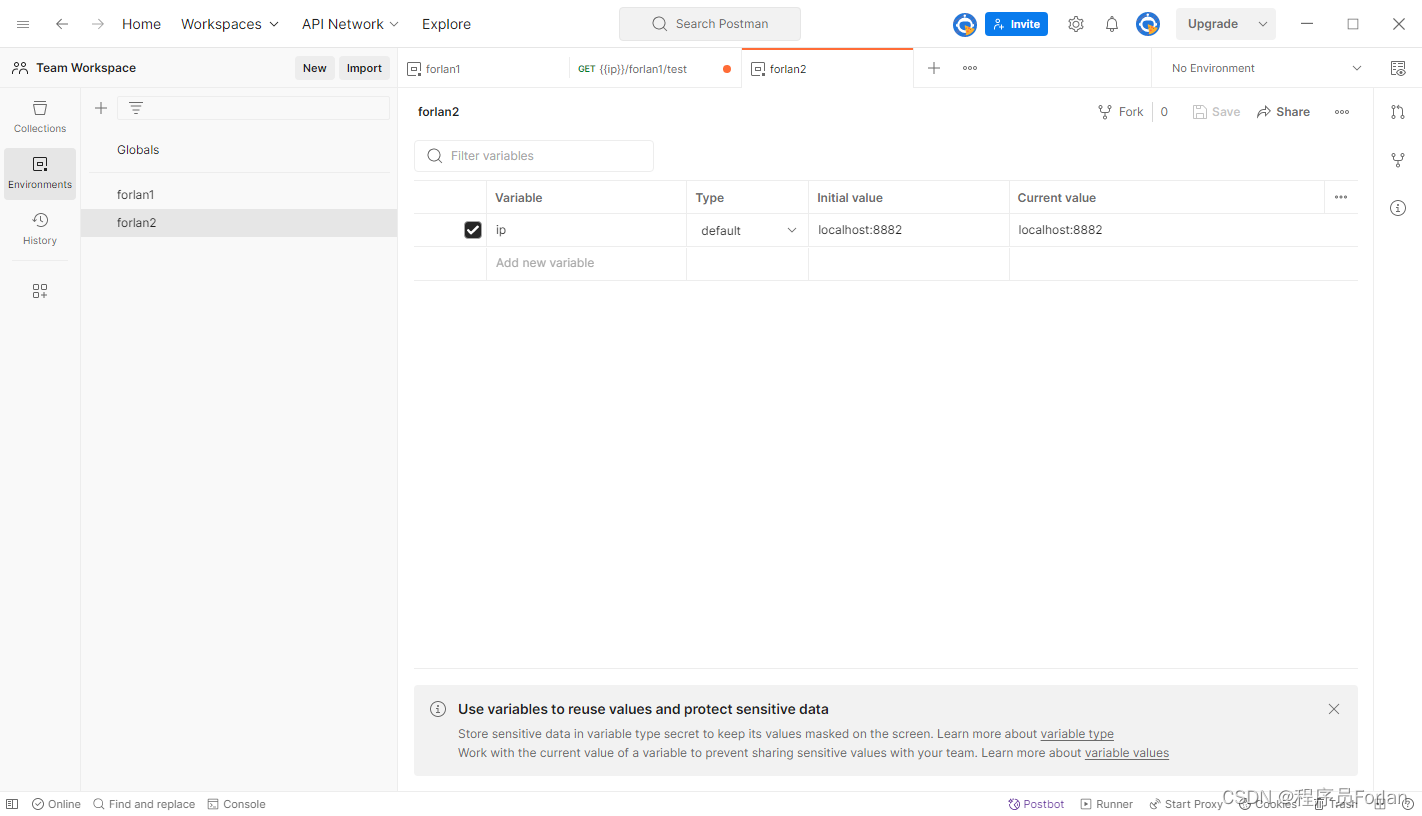Click the initial value localhost:8882 cell
Screen dimensions: 1422x816
(x=908, y=230)
